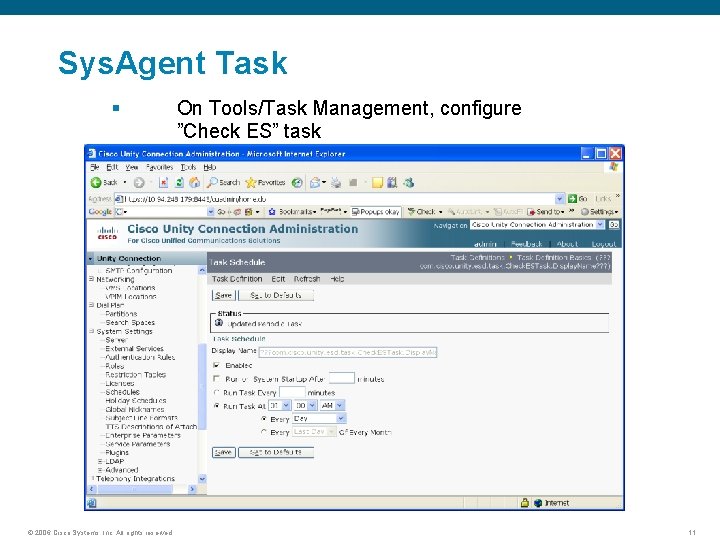This screenshot has width=720, height=540.
Task: Collapse the Networking tree node
Action: tap(91, 279)
